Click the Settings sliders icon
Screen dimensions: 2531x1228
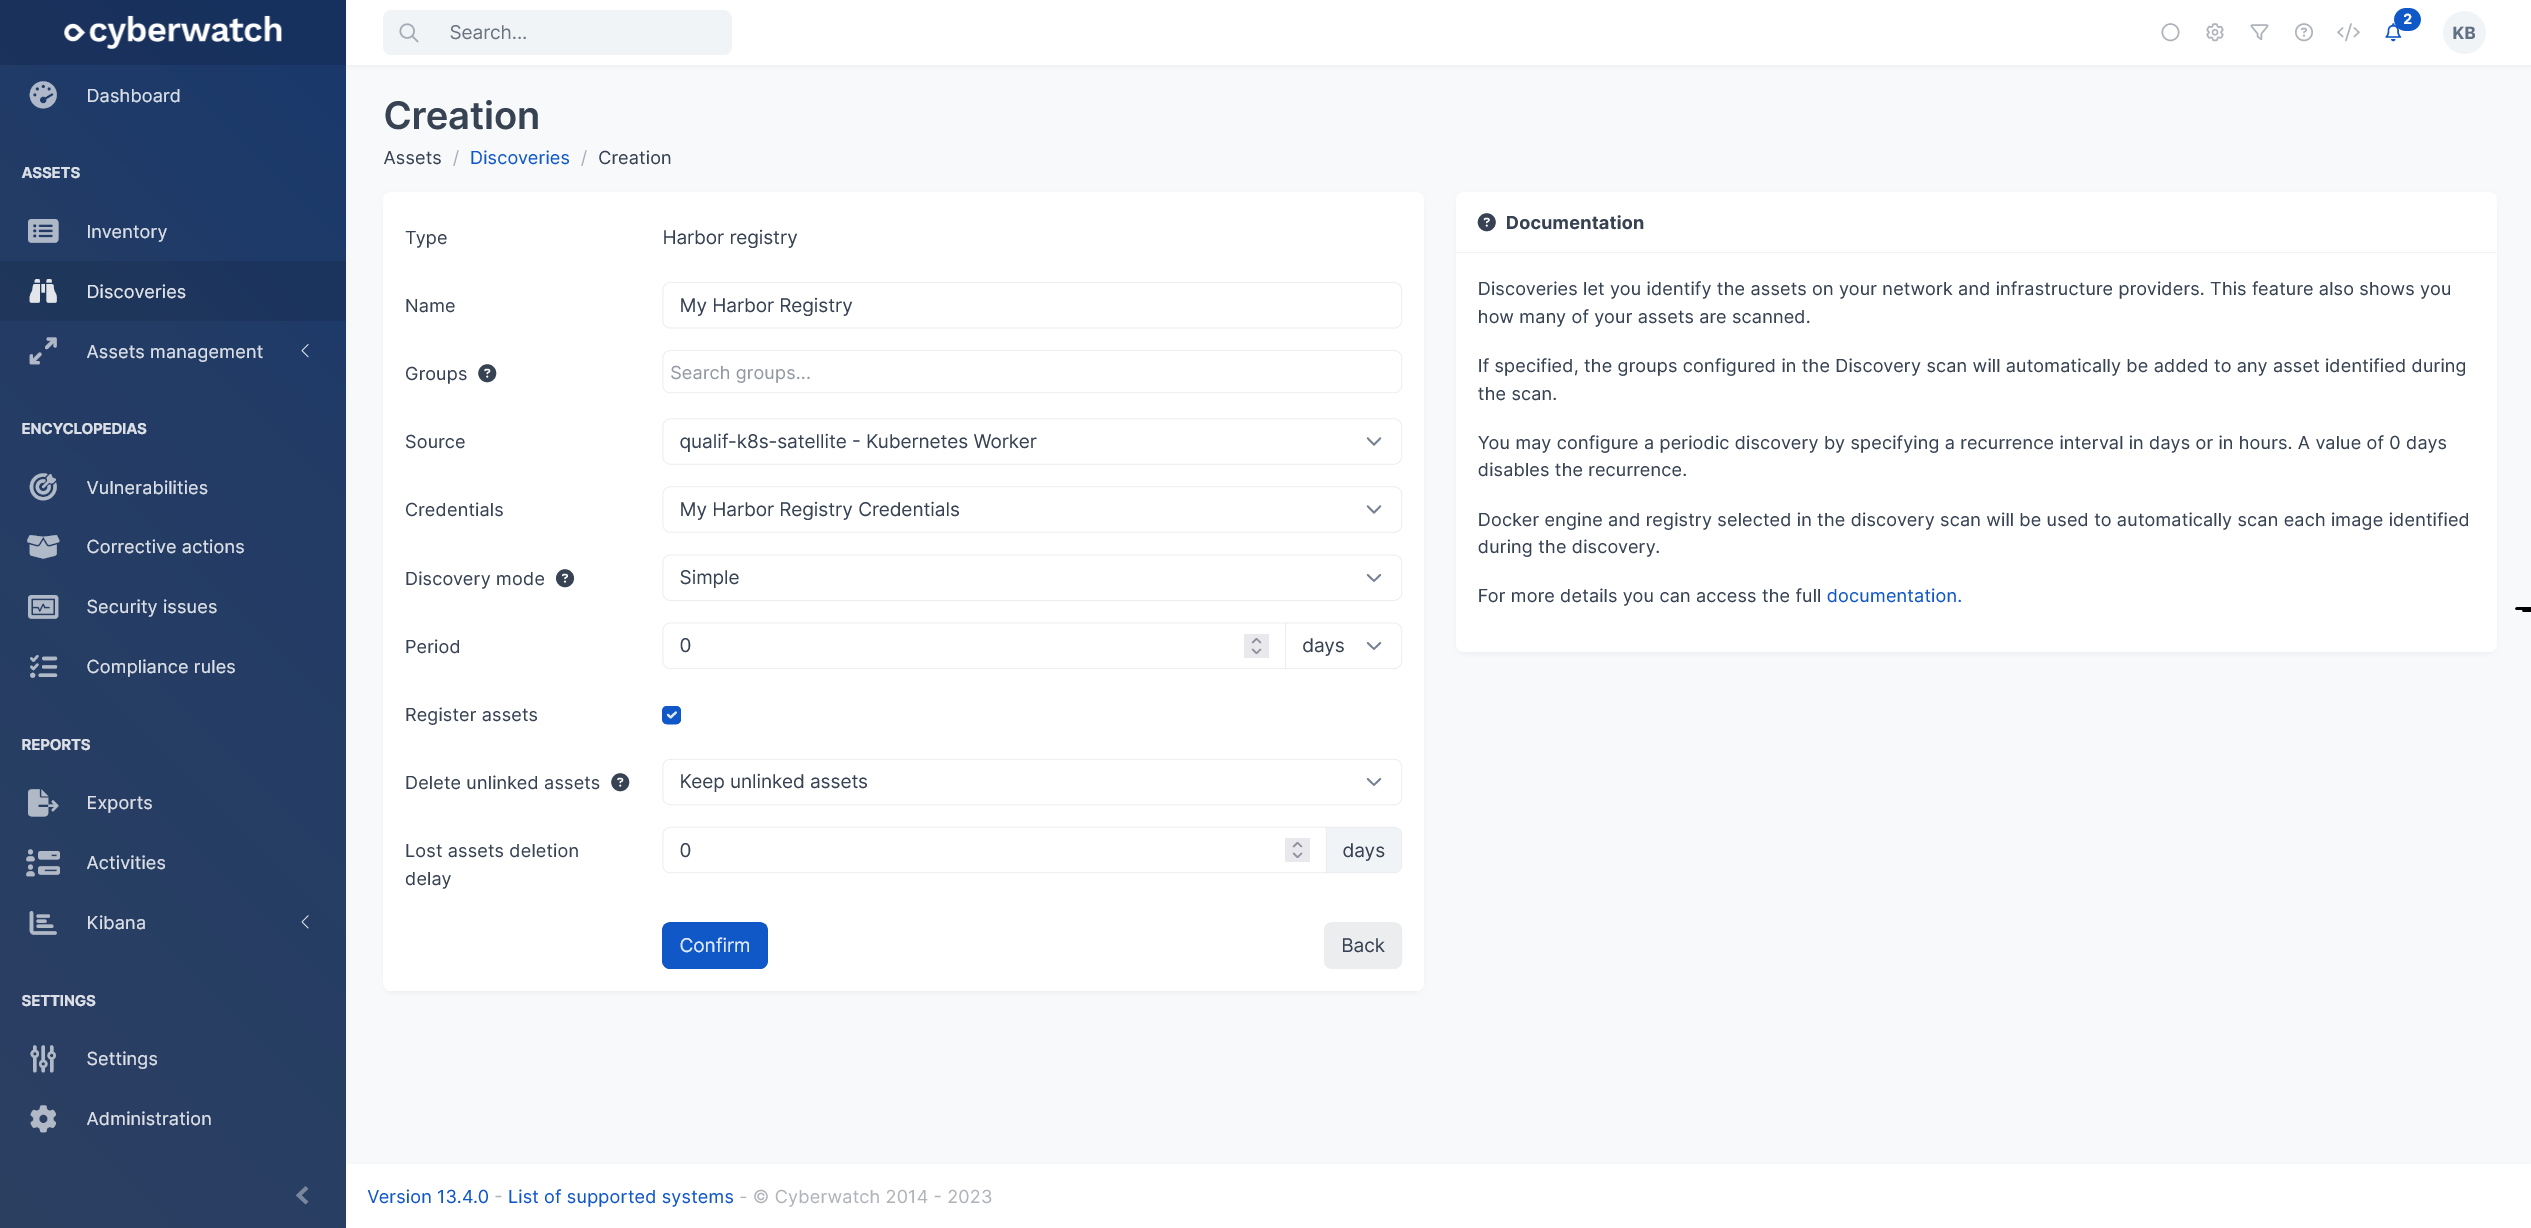click(x=43, y=1058)
